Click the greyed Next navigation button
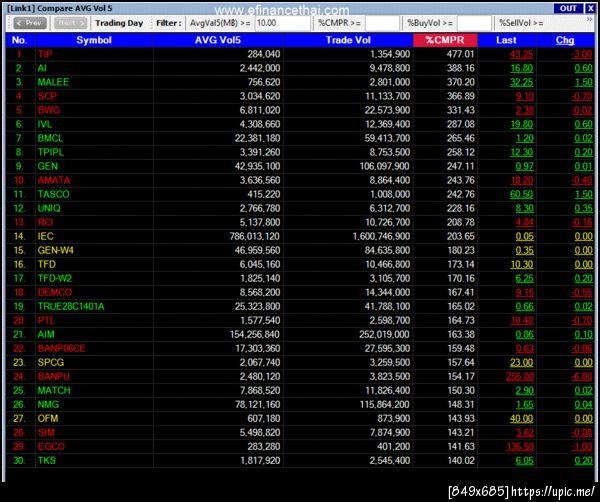 (70, 23)
